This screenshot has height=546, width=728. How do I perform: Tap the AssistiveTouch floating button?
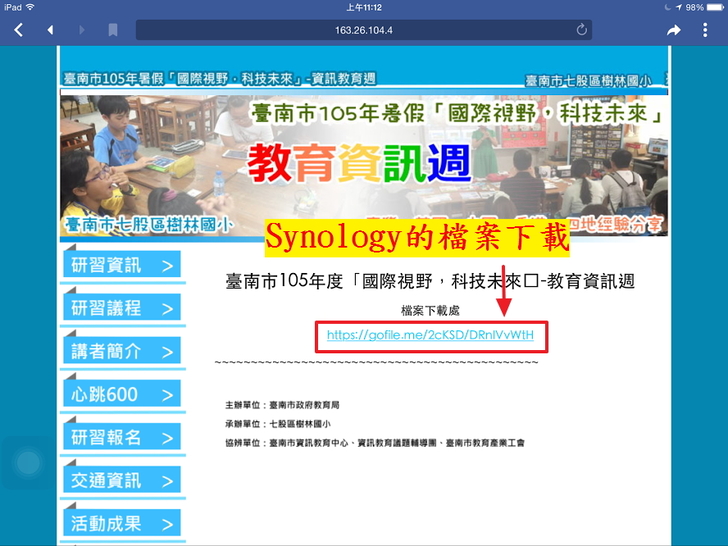[28, 463]
